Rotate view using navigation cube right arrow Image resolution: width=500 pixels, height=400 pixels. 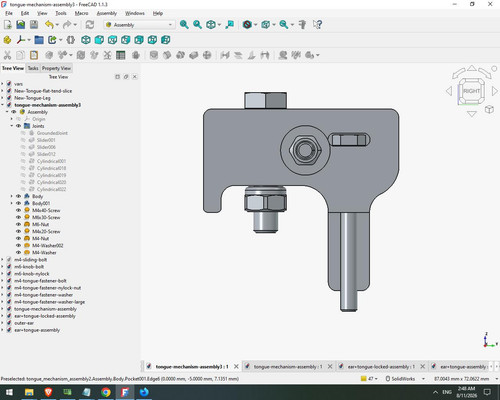tap(495, 91)
